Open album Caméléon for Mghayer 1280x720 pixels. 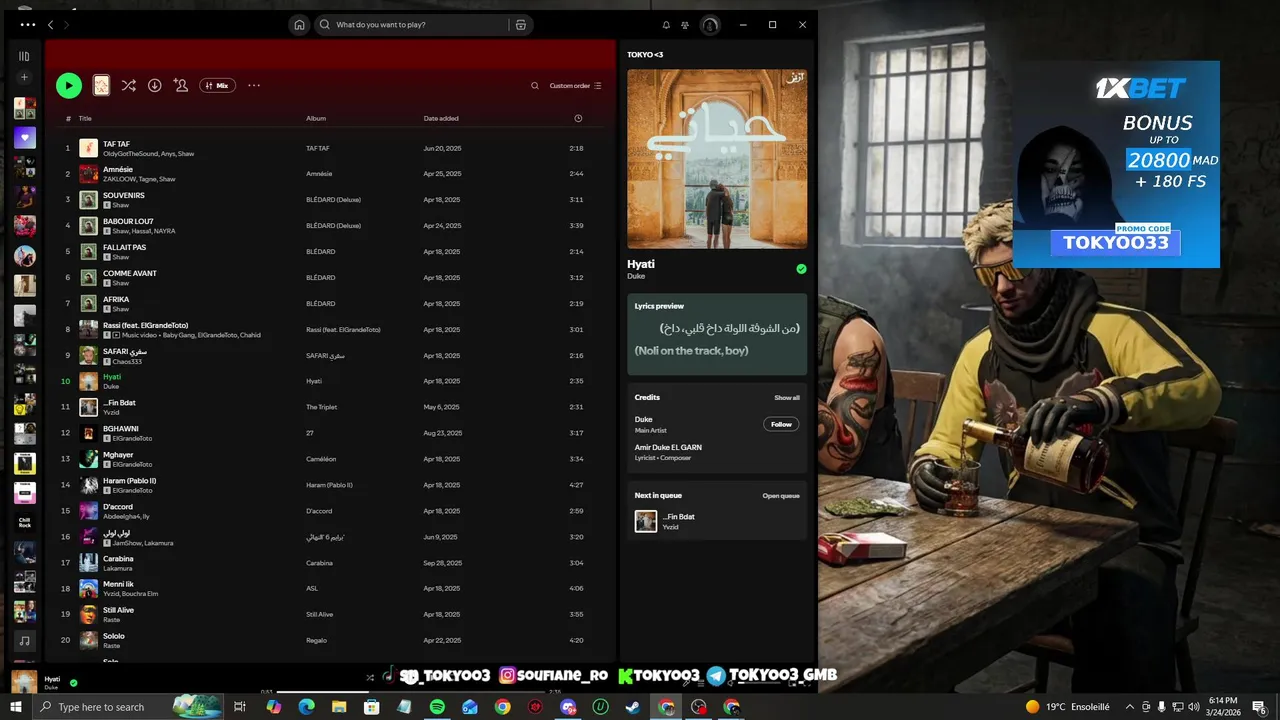click(320, 459)
